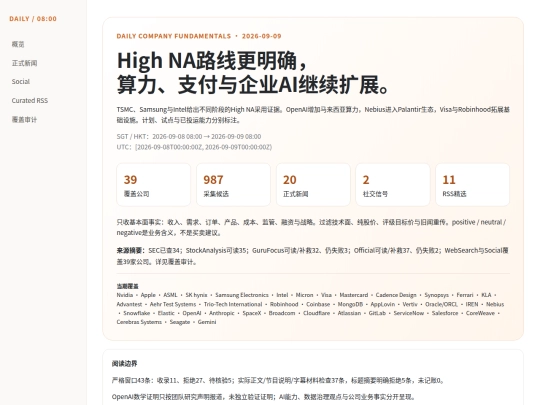540x405 pixels.
Task: Open the 概览 sidebar section
Action: tap(18, 44)
